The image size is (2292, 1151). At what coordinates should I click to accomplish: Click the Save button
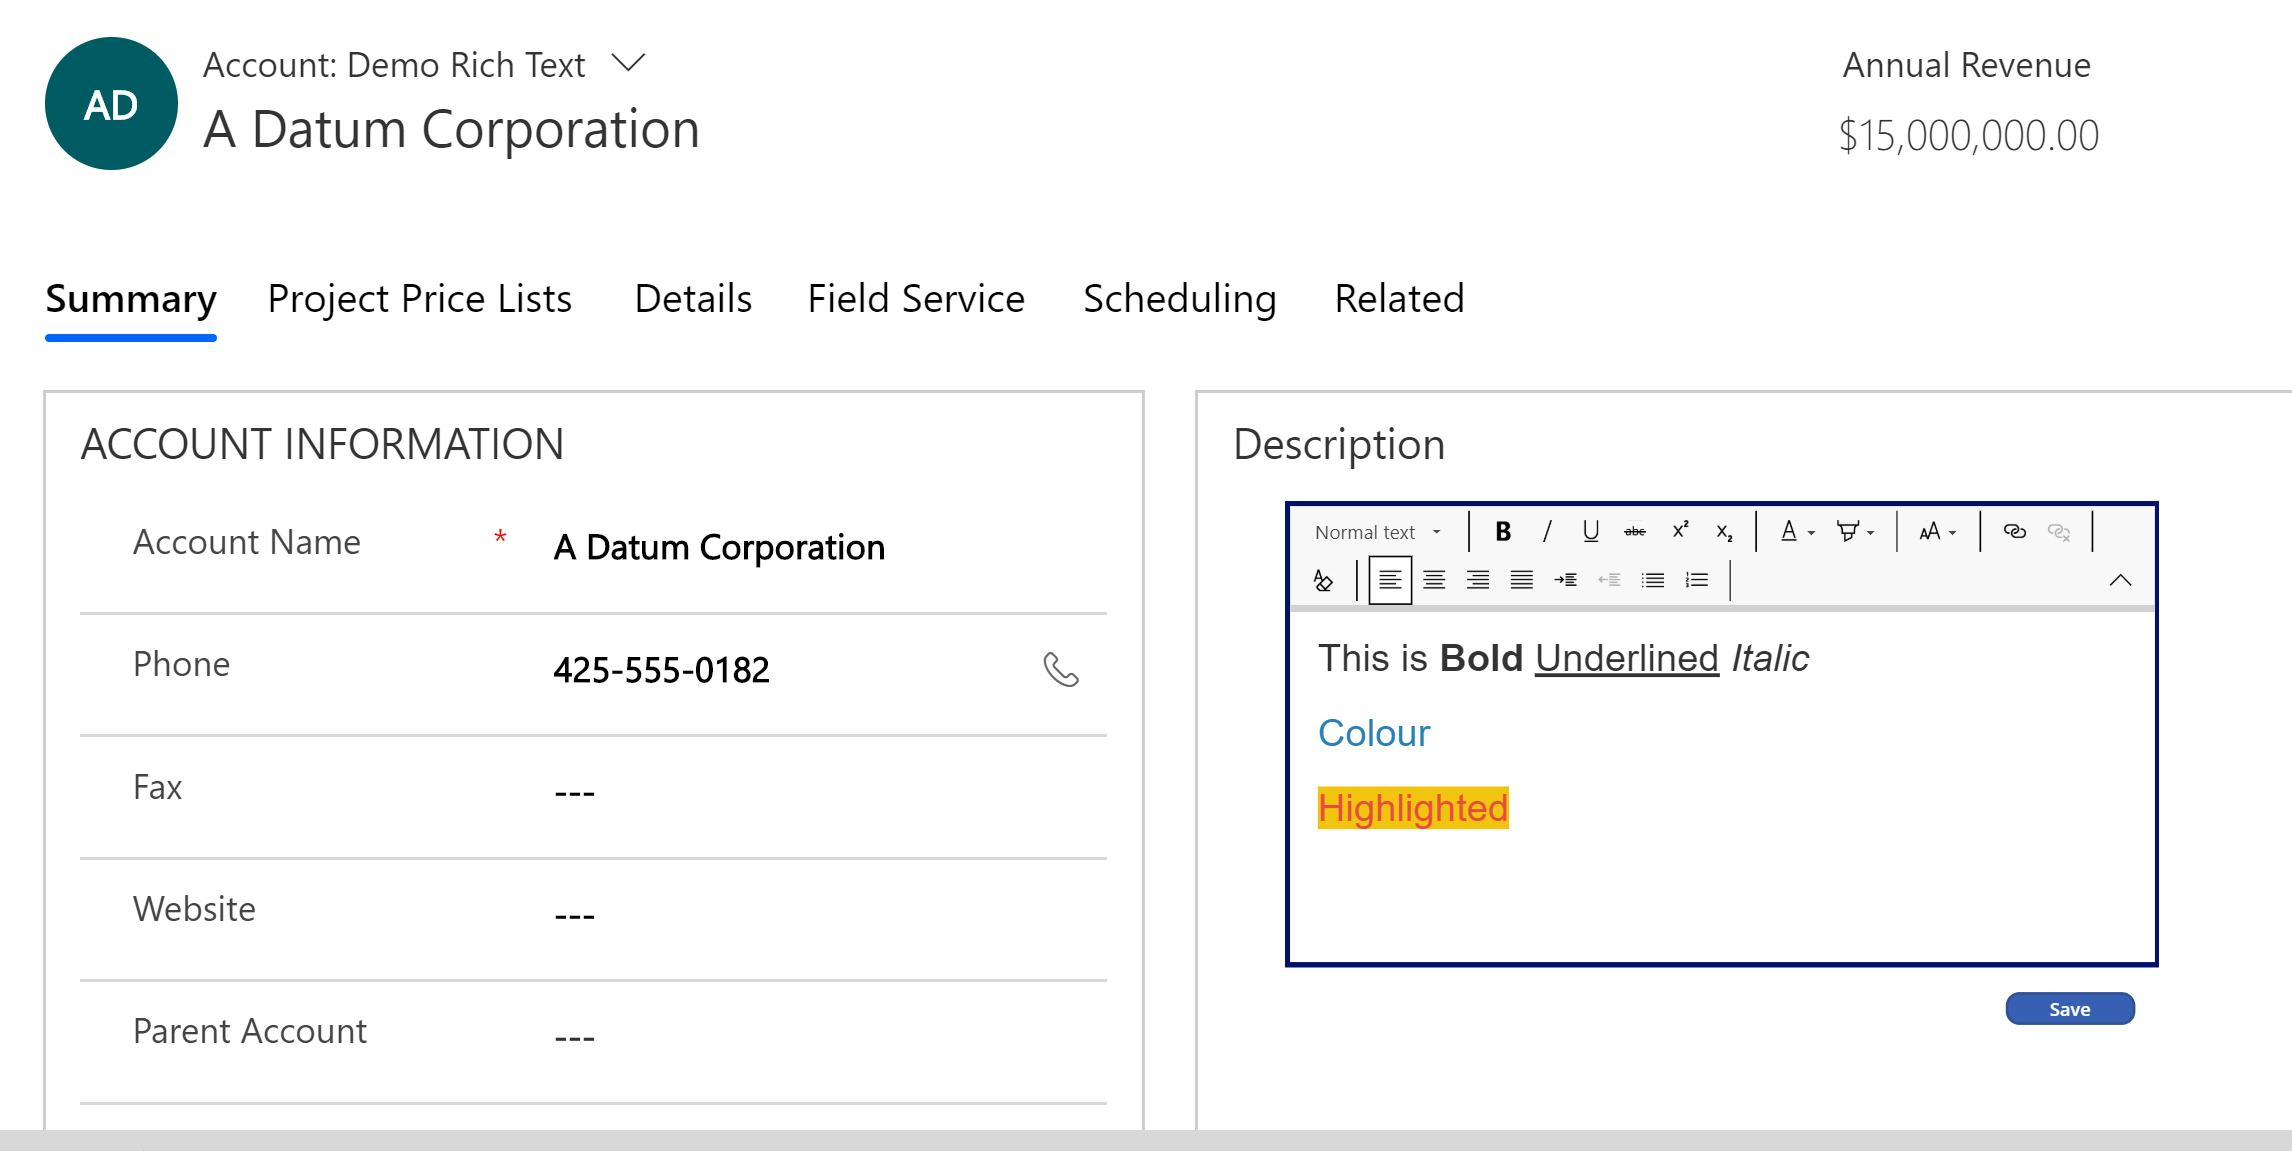(x=2069, y=1009)
